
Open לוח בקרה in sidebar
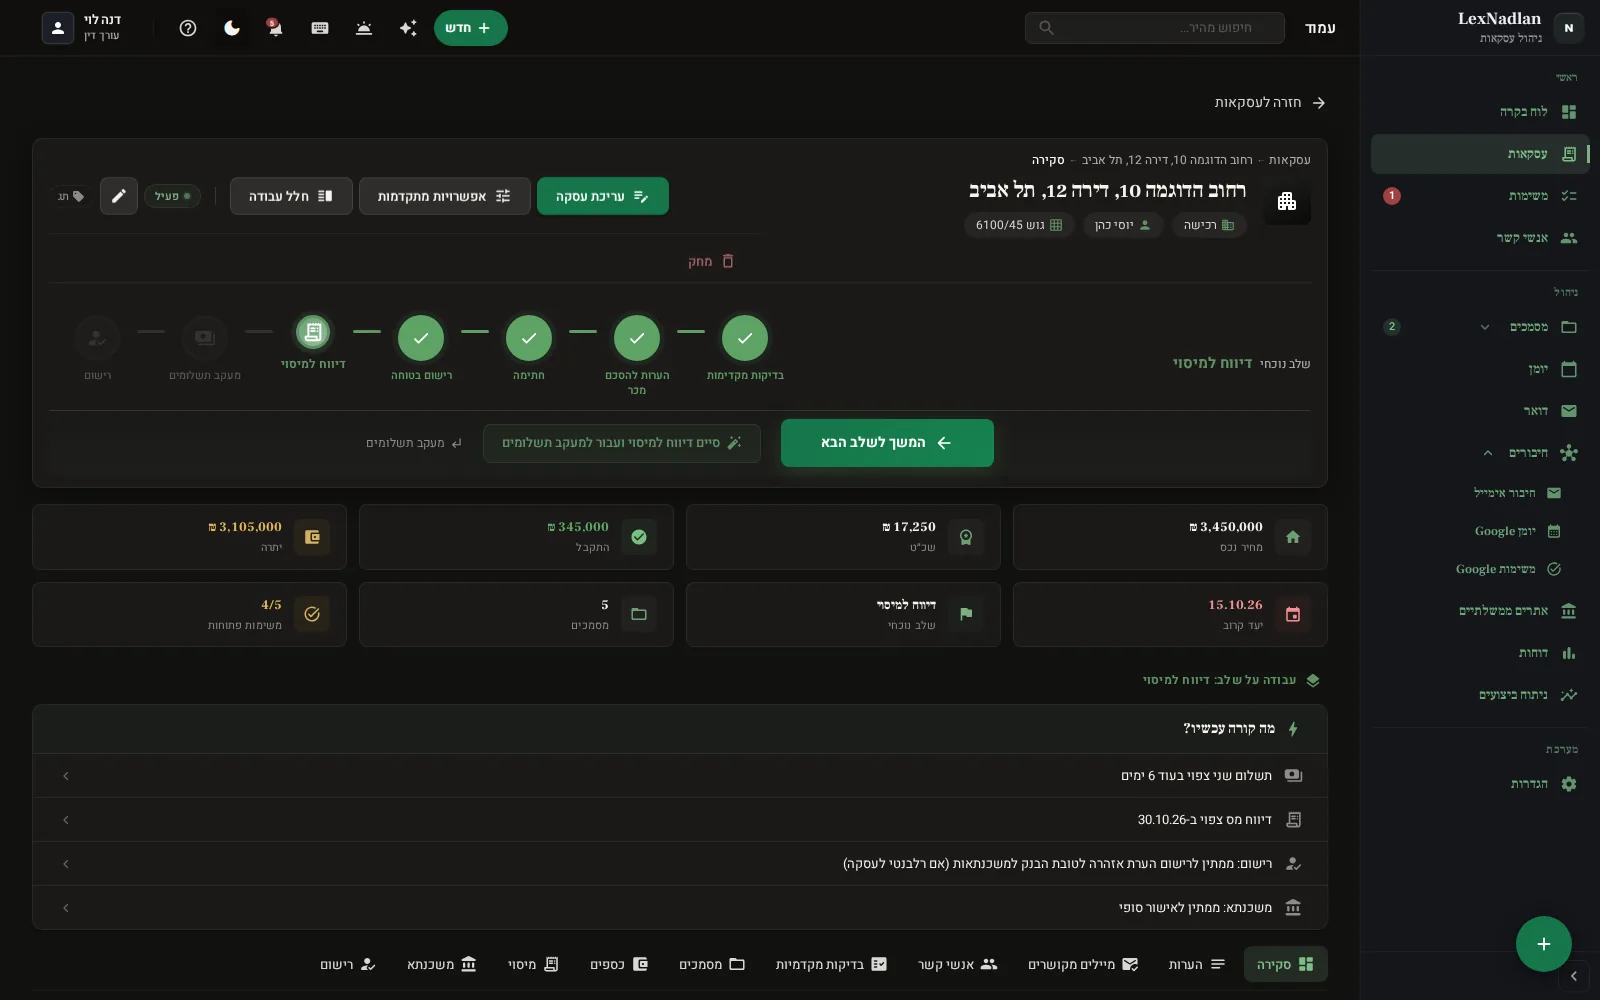click(x=1480, y=112)
